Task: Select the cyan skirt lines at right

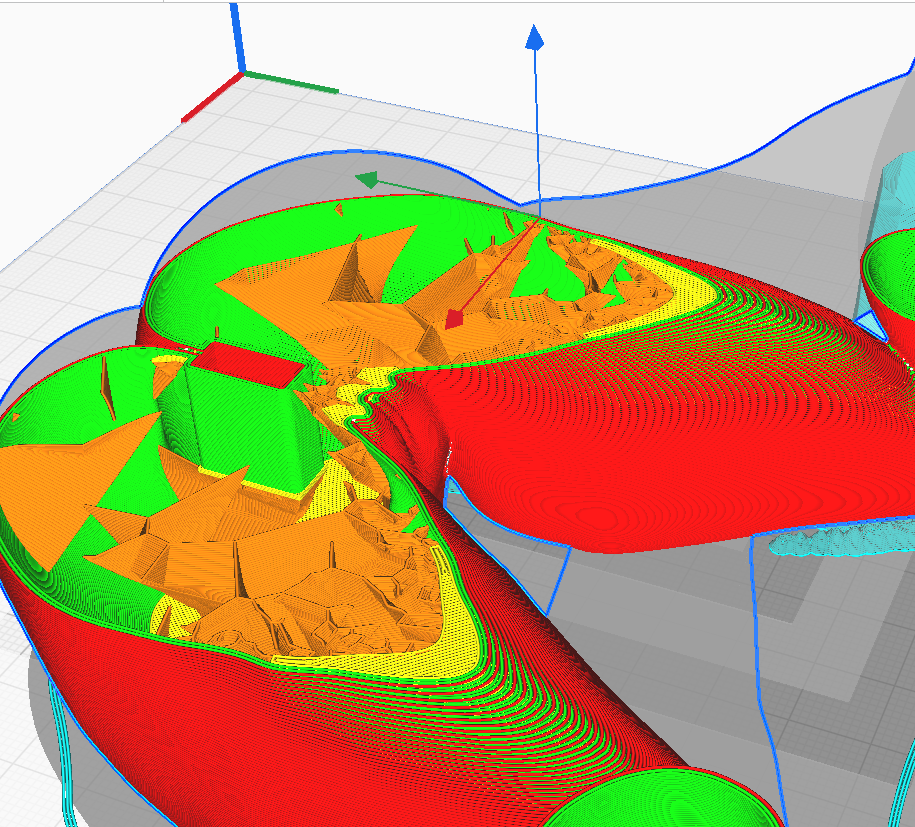Action: [838, 541]
